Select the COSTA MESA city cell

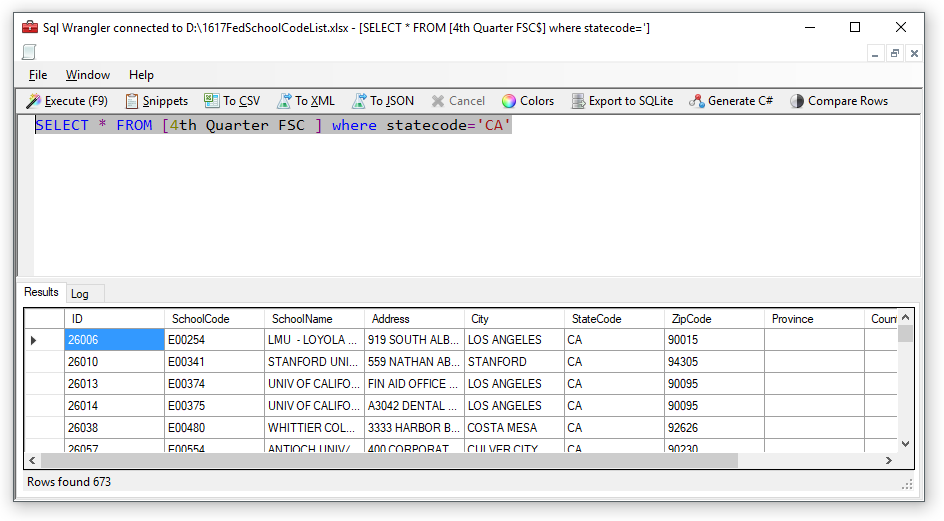click(x=514, y=428)
